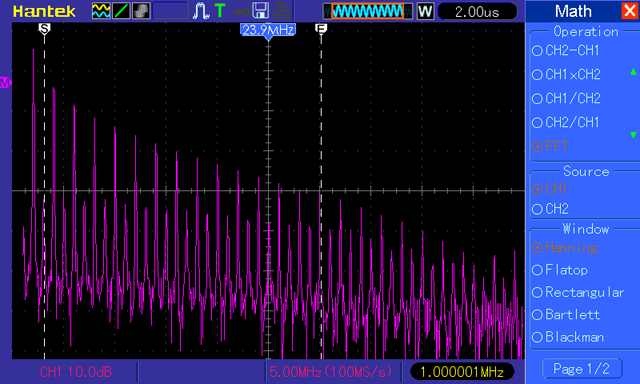Click the printer icon in top bar
Image resolution: width=640 pixels, height=384 pixels.
click(x=281, y=11)
